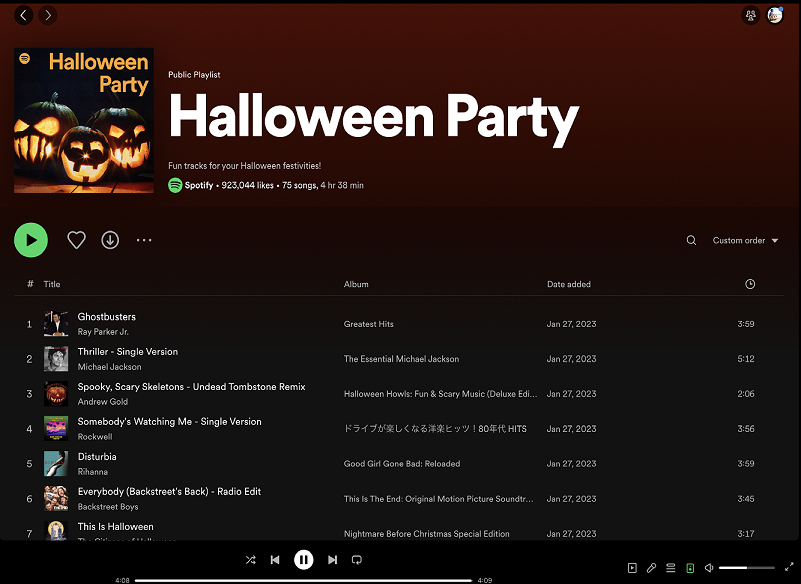This screenshot has height=584, width=801.
Task: Open the lyrics view
Action: coord(651,567)
